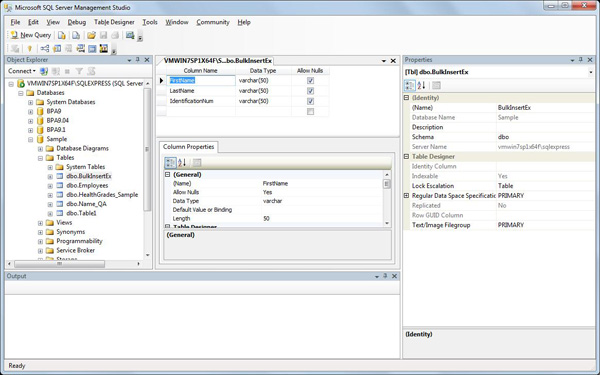Click the Object Explorer refresh icon

[x=91, y=71]
